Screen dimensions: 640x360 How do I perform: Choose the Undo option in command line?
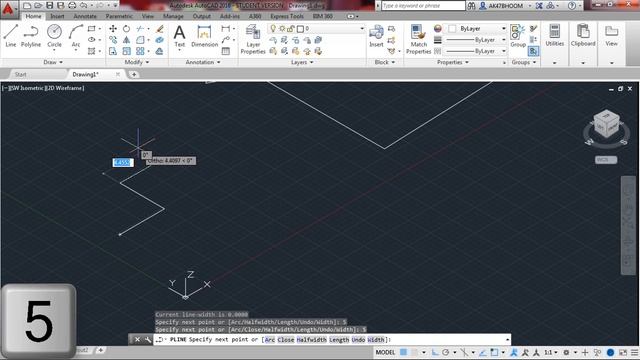(x=358, y=340)
